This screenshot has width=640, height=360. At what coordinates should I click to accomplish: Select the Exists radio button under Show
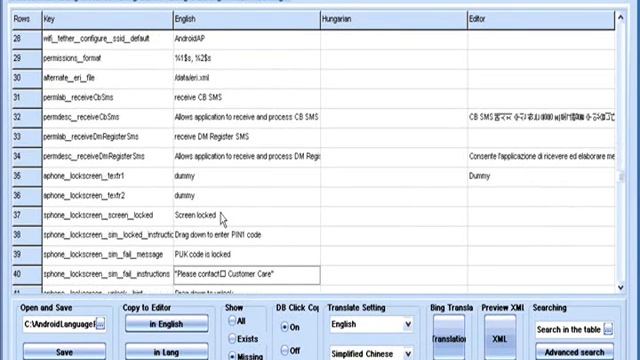click(x=232, y=339)
